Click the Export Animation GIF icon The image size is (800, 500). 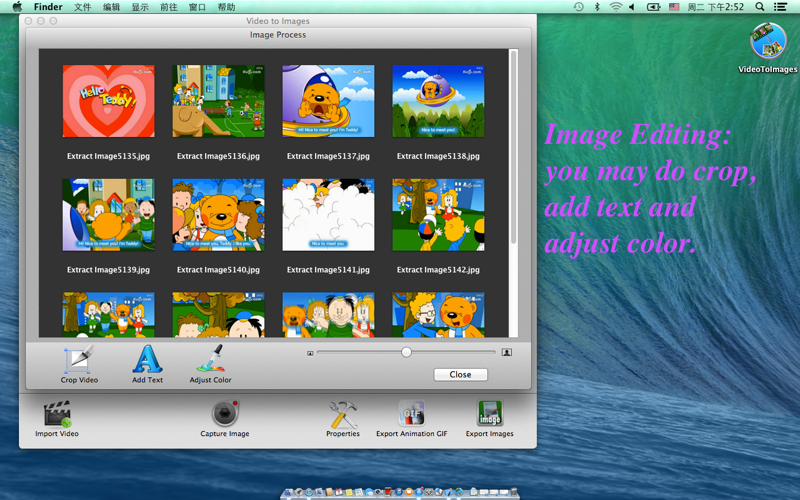pyautogui.click(x=411, y=413)
